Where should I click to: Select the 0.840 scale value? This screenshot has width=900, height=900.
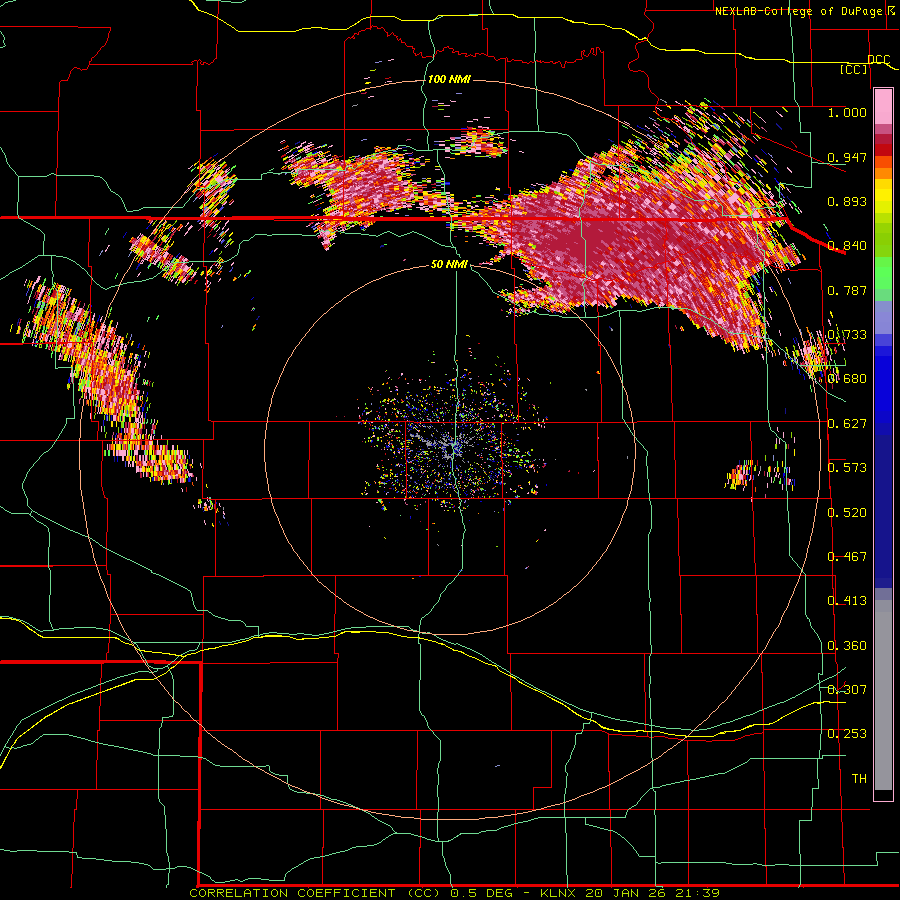(x=847, y=246)
